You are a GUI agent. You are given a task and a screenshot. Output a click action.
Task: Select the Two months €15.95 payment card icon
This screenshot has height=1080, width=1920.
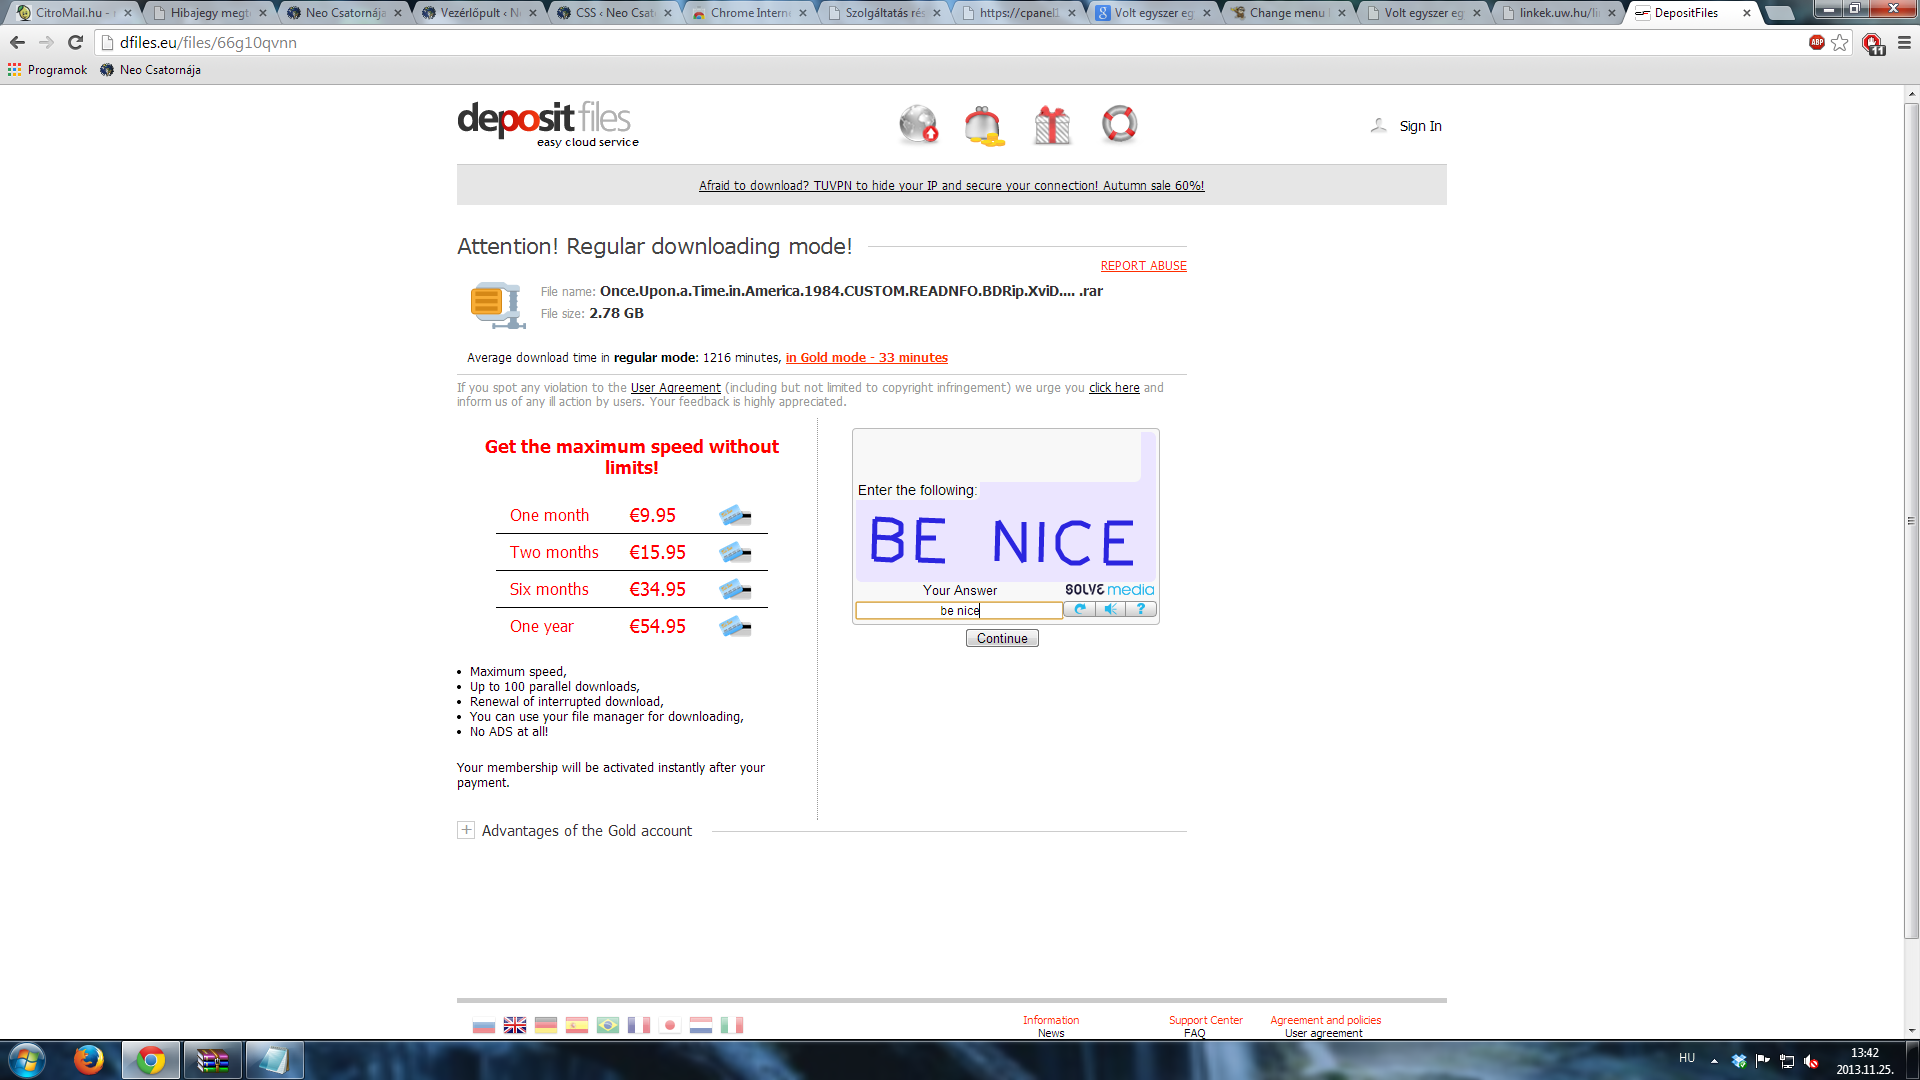point(735,552)
